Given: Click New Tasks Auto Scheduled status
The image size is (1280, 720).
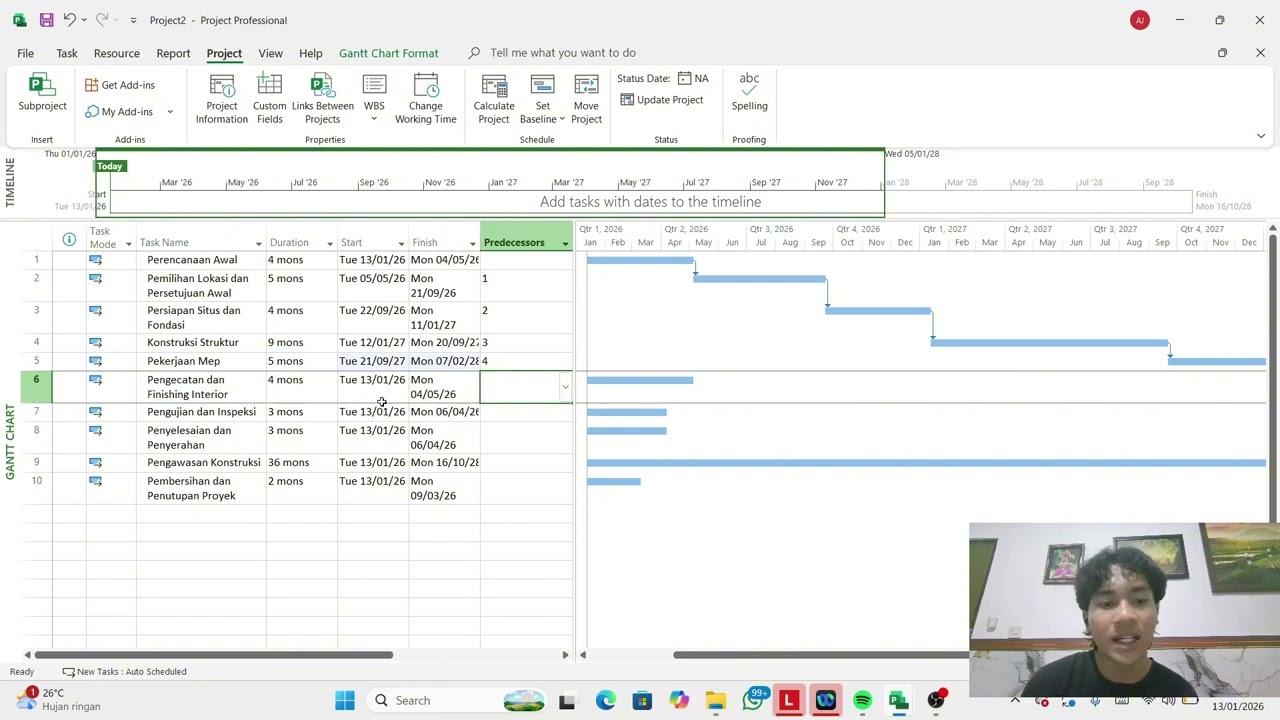Looking at the screenshot, I should pyautogui.click(x=125, y=672).
